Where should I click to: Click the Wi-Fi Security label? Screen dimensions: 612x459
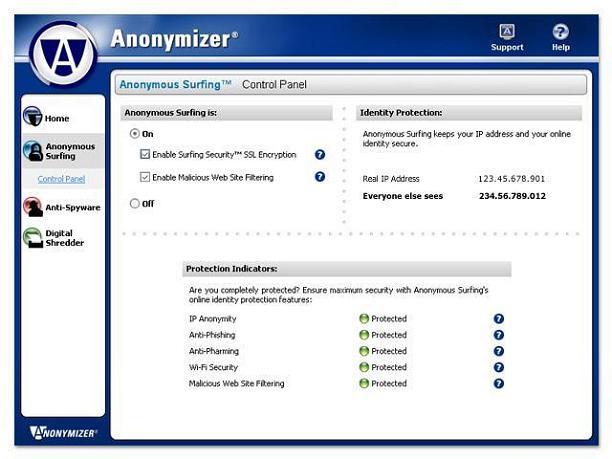point(213,367)
